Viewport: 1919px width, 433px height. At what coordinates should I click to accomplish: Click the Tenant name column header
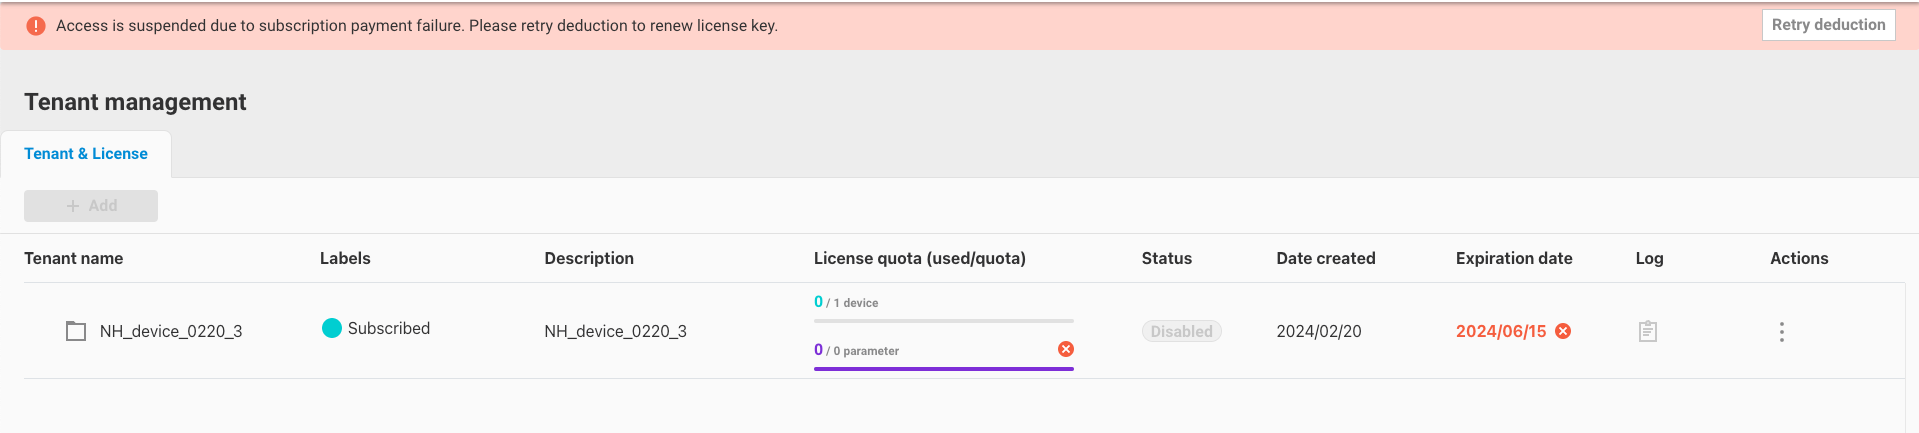click(x=74, y=258)
